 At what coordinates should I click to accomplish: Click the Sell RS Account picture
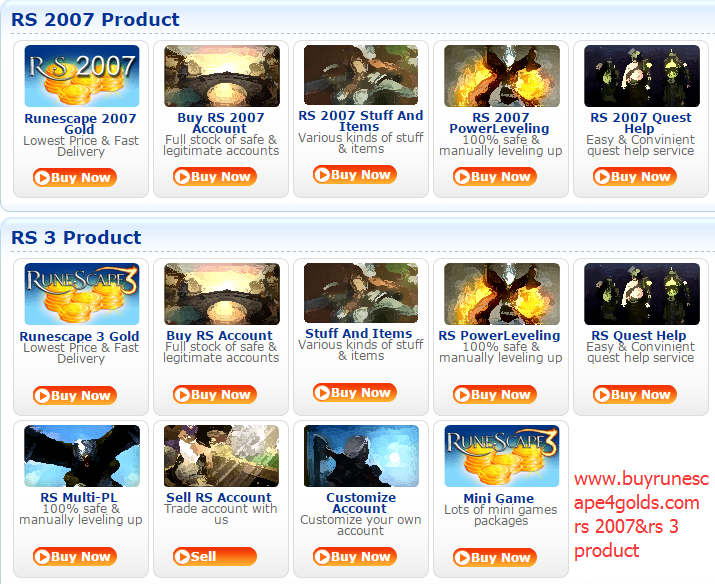[222, 456]
